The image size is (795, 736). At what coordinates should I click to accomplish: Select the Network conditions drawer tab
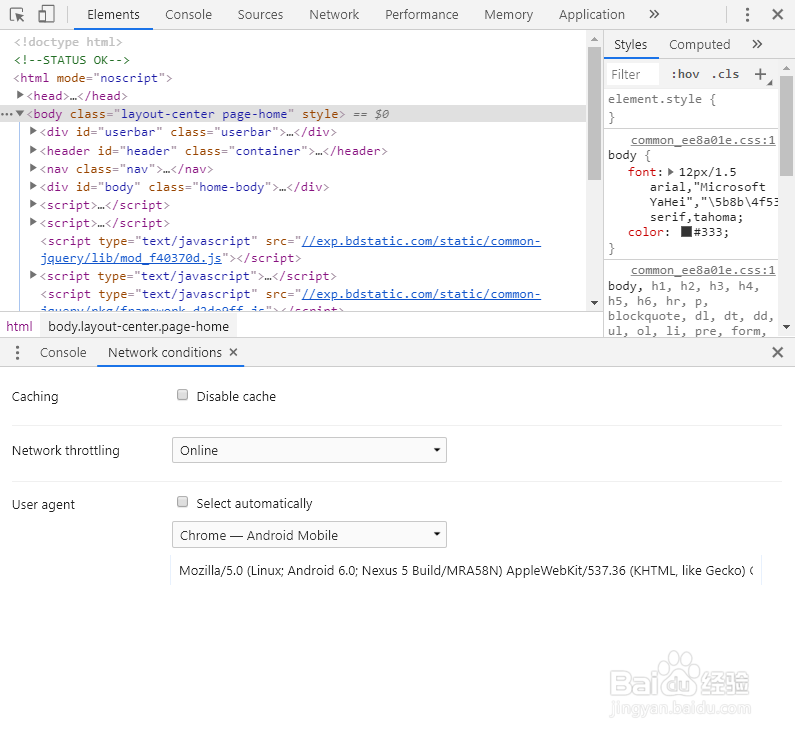pos(164,352)
